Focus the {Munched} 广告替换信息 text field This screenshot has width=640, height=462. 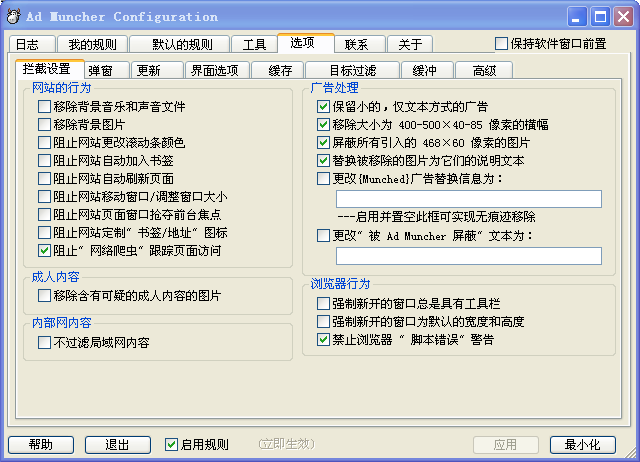click(469, 199)
